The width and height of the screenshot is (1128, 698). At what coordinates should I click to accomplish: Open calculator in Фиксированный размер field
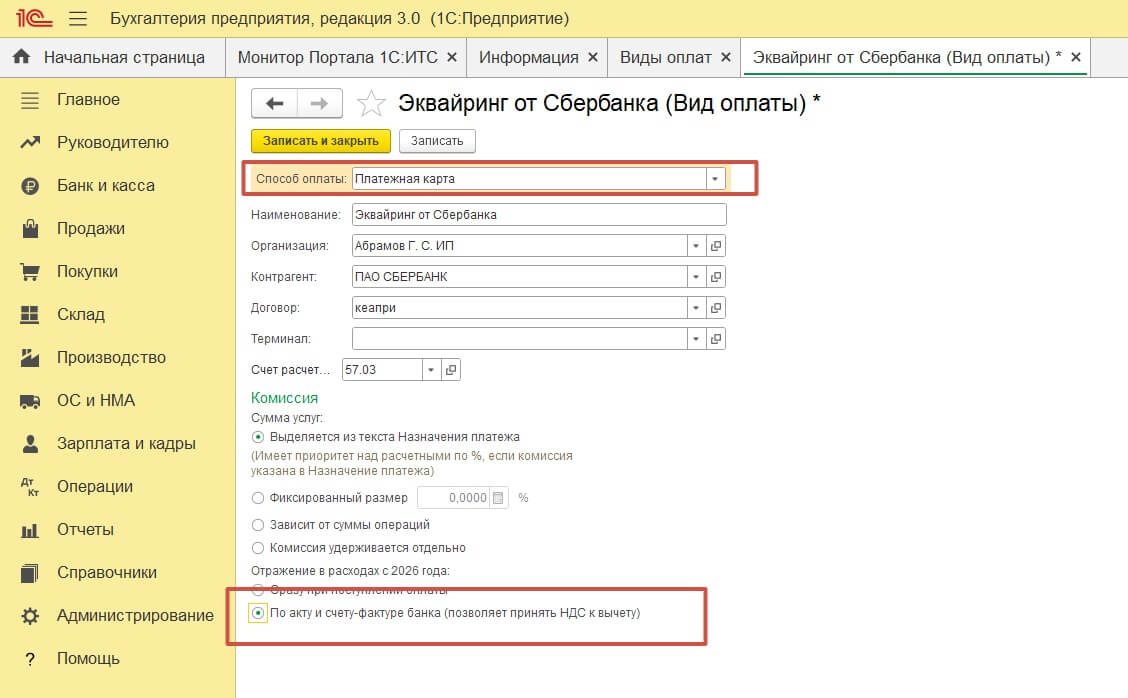pos(499,498)
